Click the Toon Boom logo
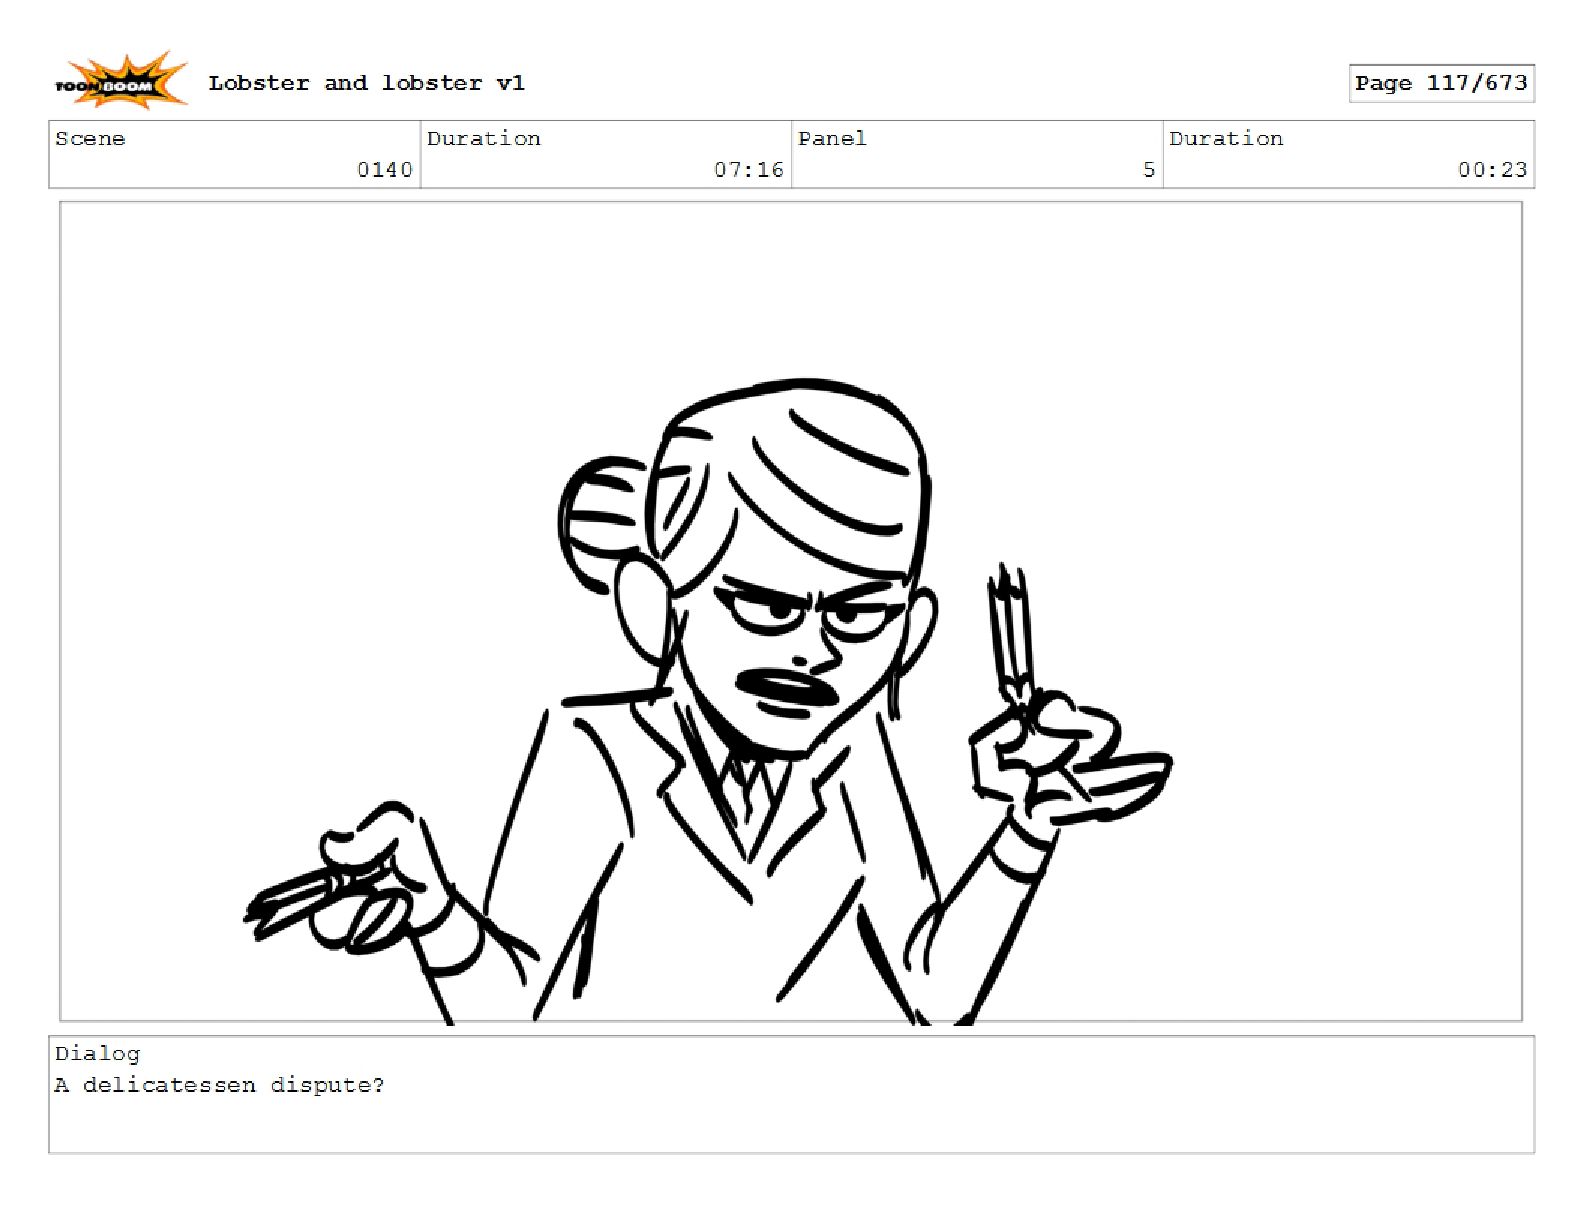 click(x=121, y=82)
